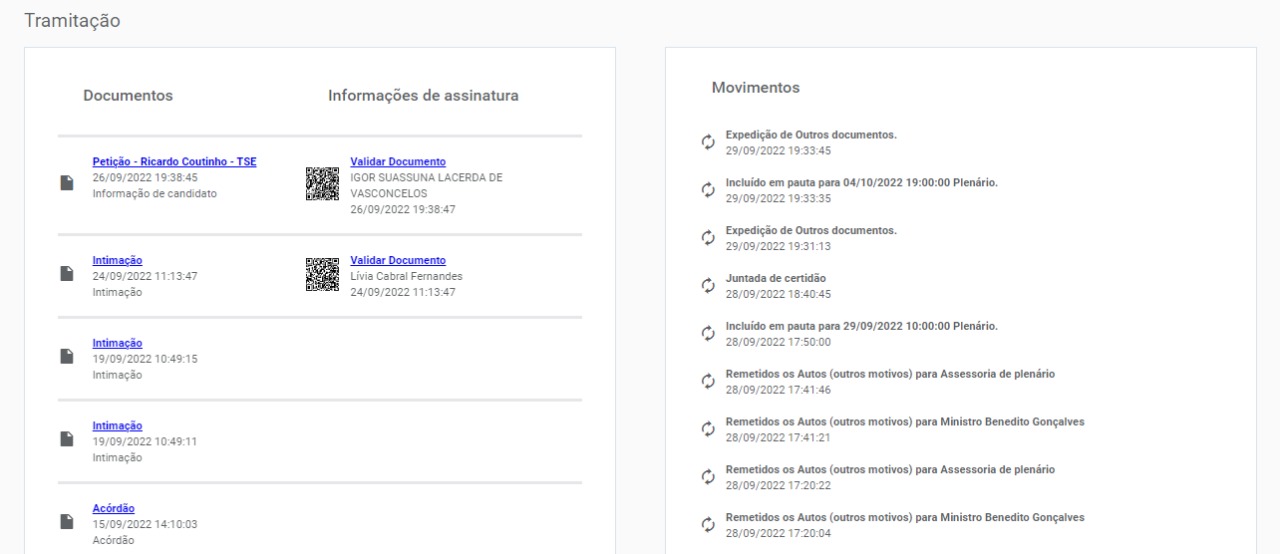The image size is (1280, 554).
Task: Open the Acórdão document link
Action: point(113,508)
